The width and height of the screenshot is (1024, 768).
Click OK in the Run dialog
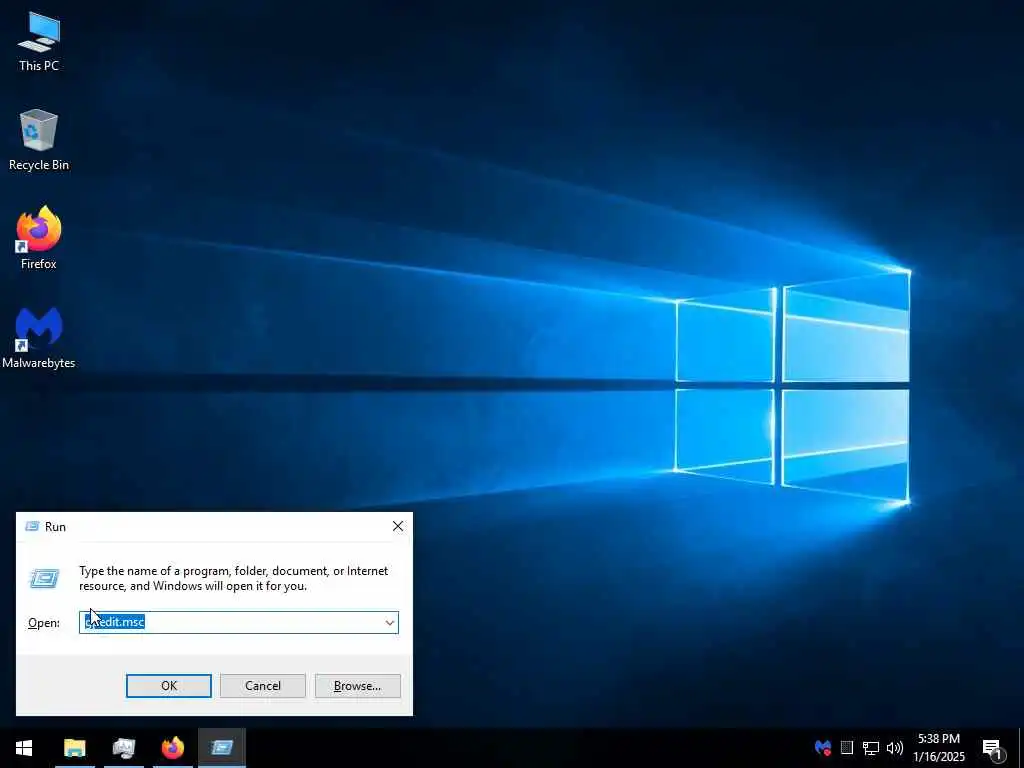click(168, 686)
